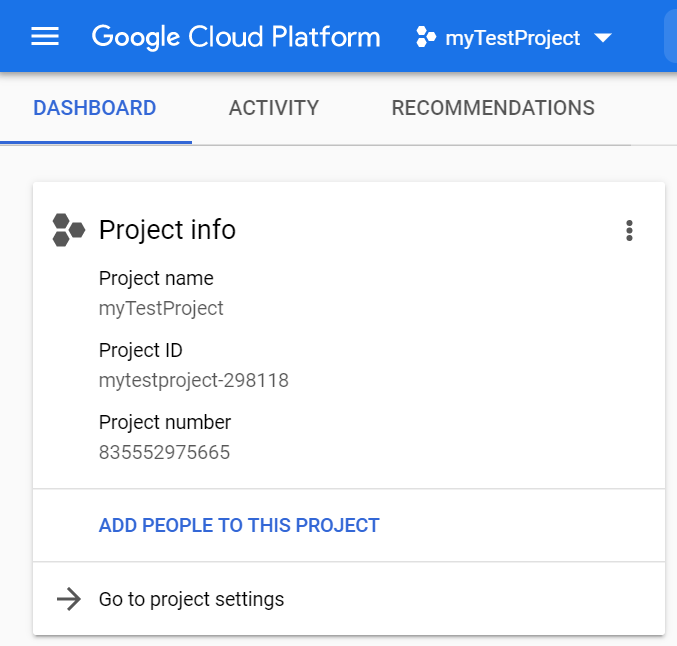677x646 pixels.
Task: Click the Project info card heading
Action: point(167,230)
